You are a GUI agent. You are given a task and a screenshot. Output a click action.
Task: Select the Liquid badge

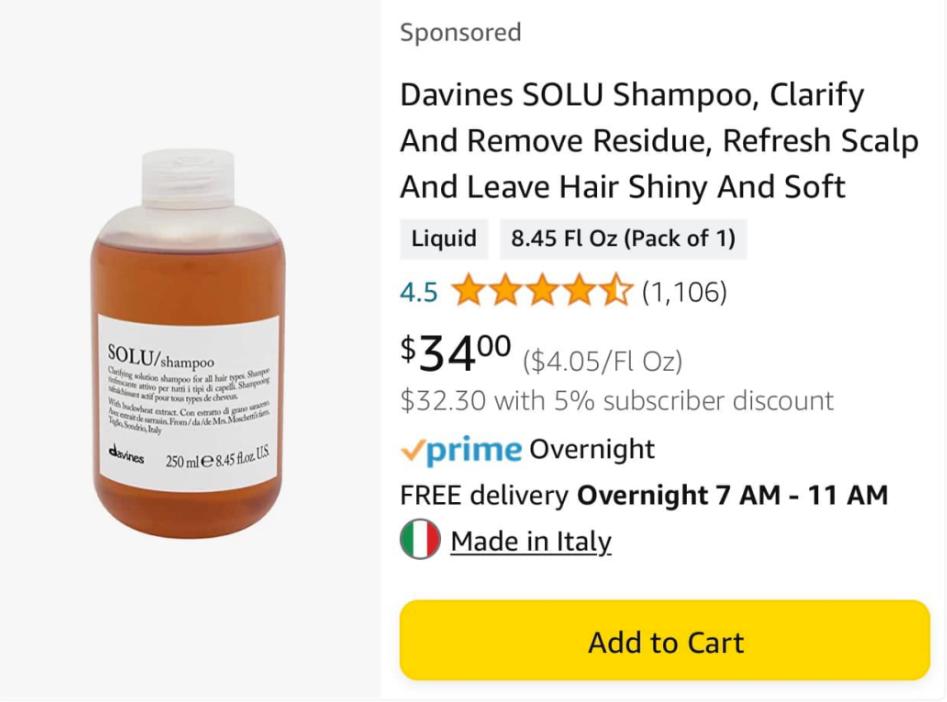coord(444,239)
